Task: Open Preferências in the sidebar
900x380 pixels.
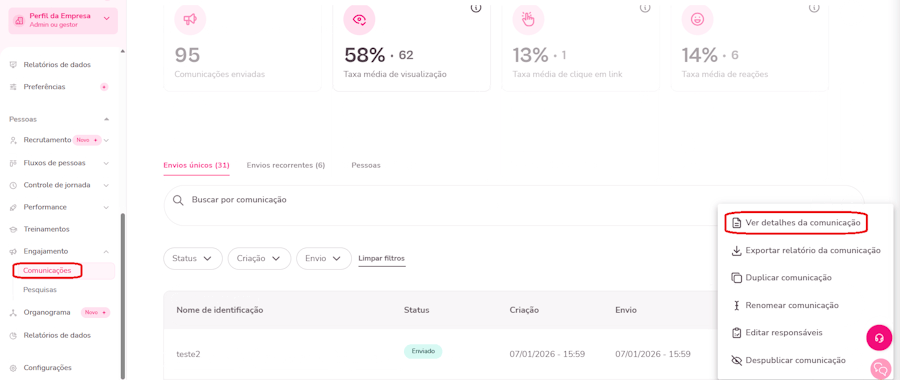Action: point(44,87)
